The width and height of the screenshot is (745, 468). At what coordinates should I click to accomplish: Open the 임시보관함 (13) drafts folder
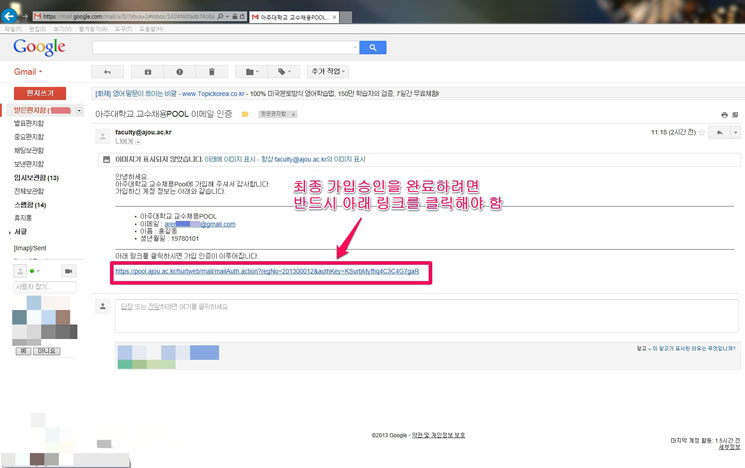coord(36,178)
